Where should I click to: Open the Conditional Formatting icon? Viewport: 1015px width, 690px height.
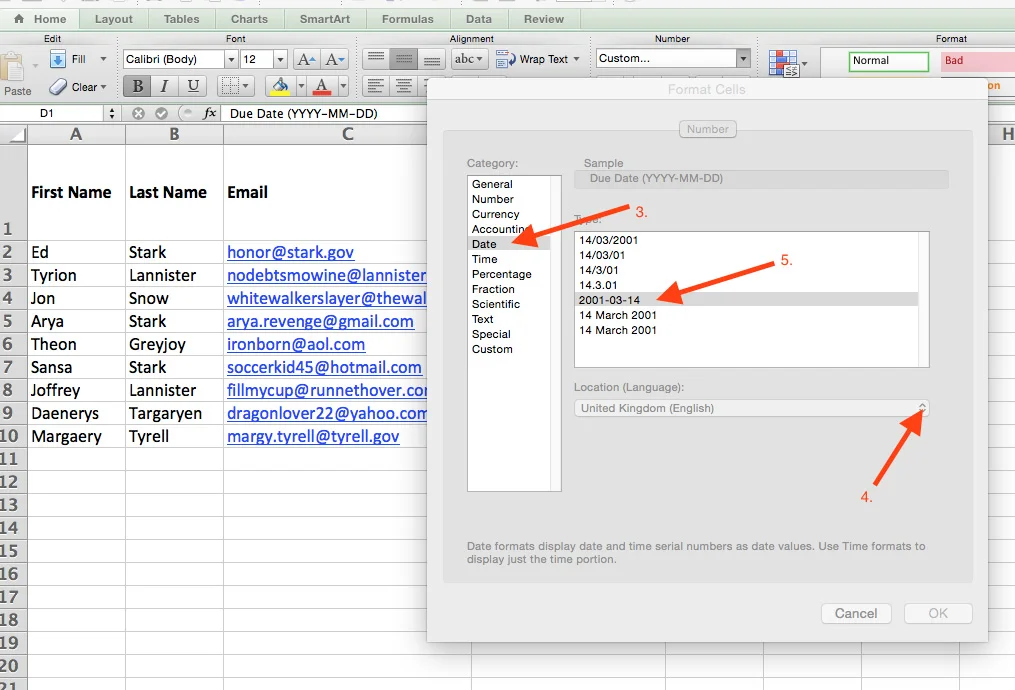point(783,63)
